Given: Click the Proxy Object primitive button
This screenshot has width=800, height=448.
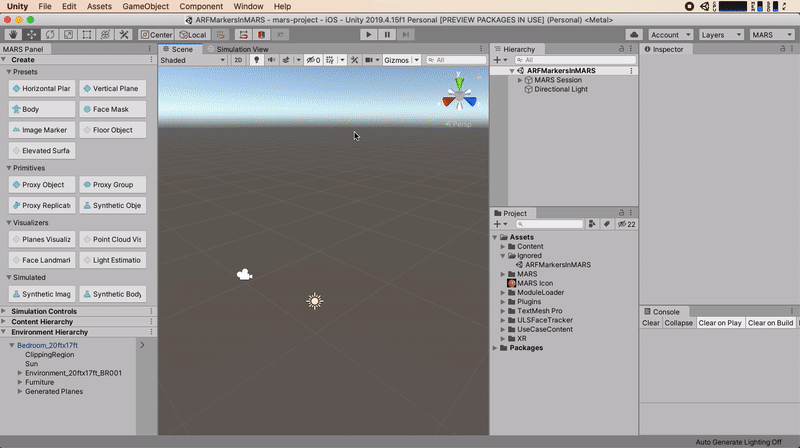Looking at the screenshot, I should tap(41, 185).
